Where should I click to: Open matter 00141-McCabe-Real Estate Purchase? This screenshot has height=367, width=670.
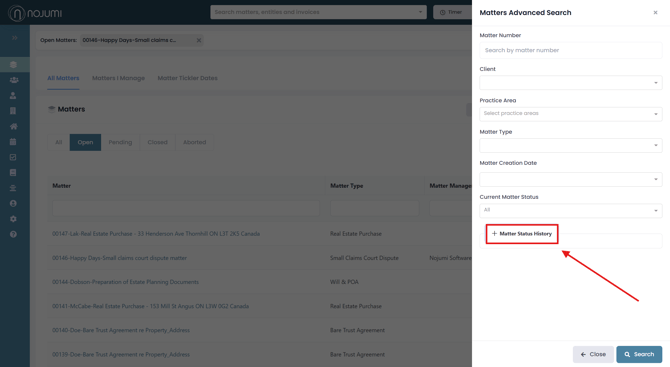point(150,306)
